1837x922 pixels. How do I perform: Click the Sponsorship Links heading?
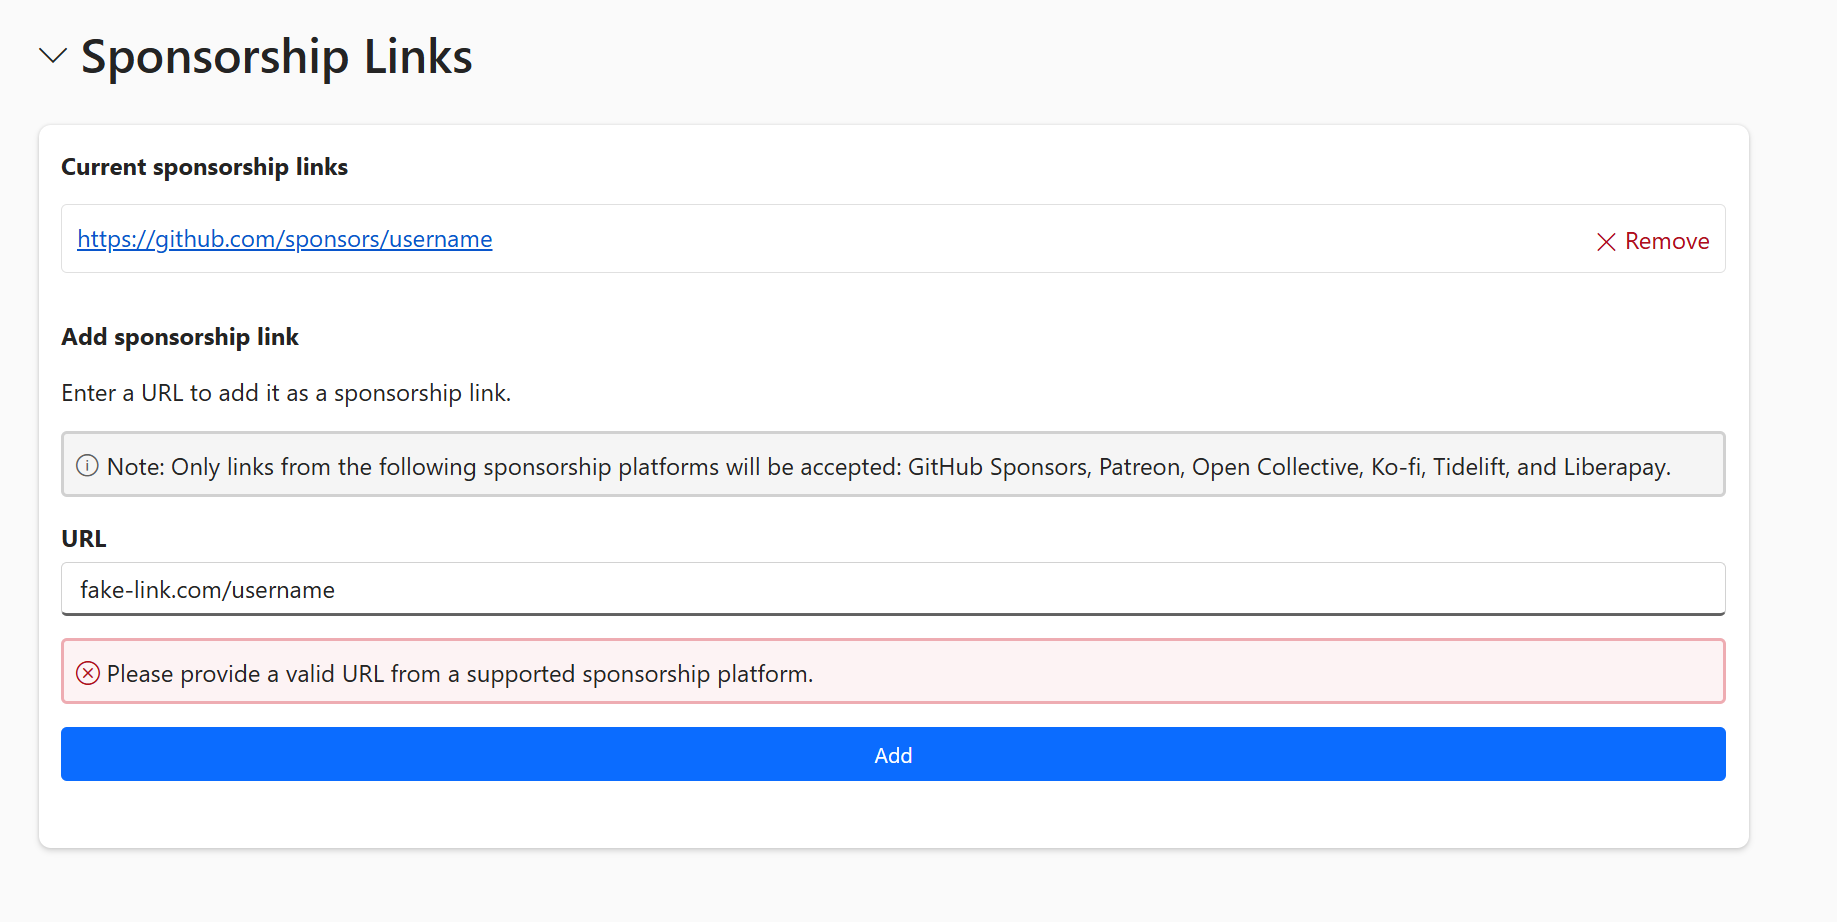pyautogui.click(x=276, y=56)
